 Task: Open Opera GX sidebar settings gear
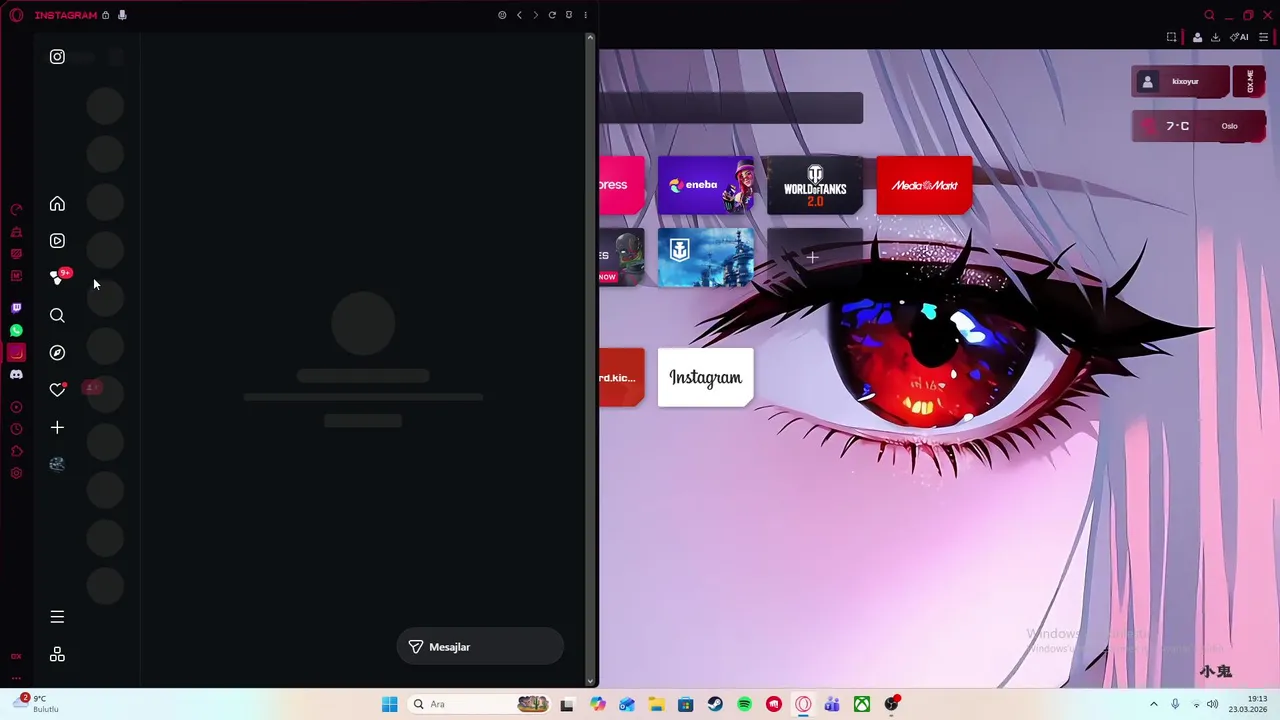coord(16,473)
